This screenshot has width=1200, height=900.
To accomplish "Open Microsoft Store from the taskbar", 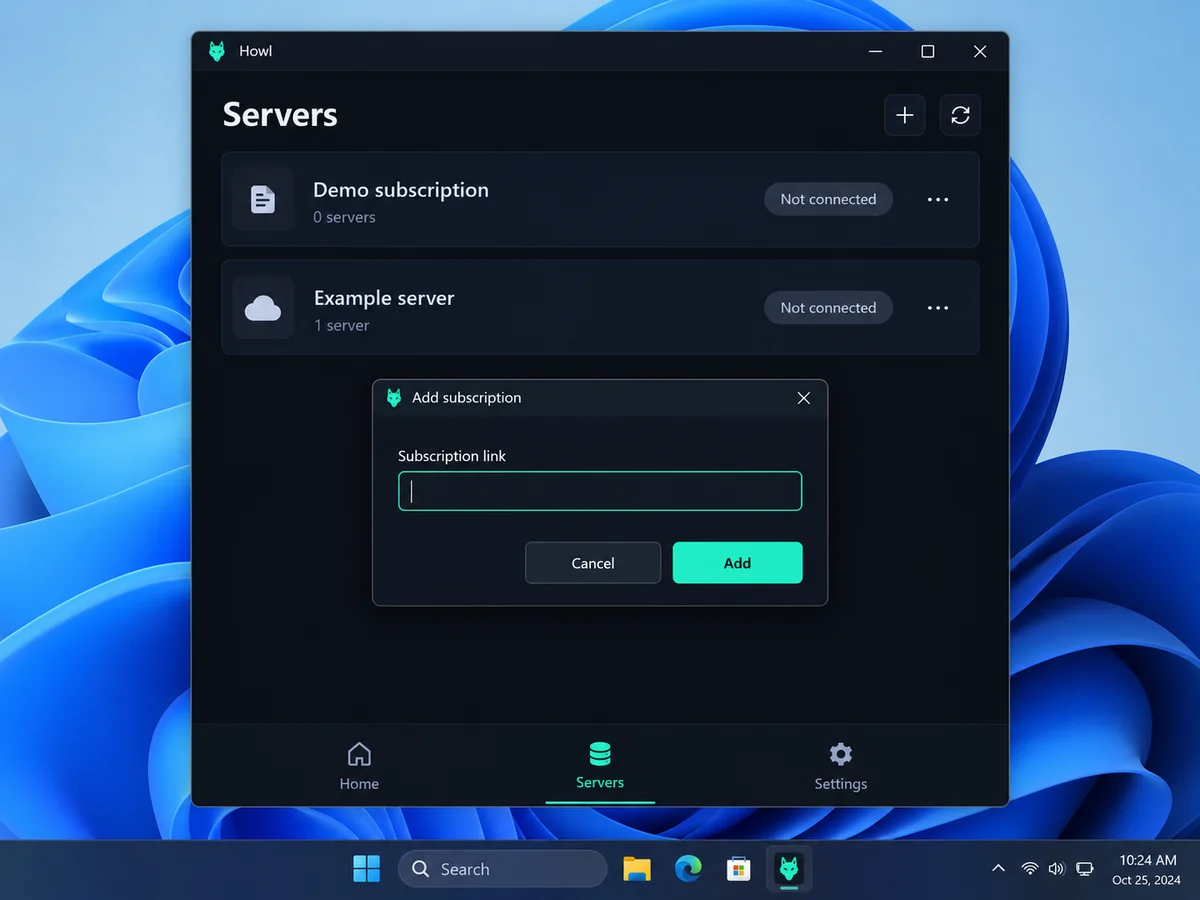I will tap(739, 869).
